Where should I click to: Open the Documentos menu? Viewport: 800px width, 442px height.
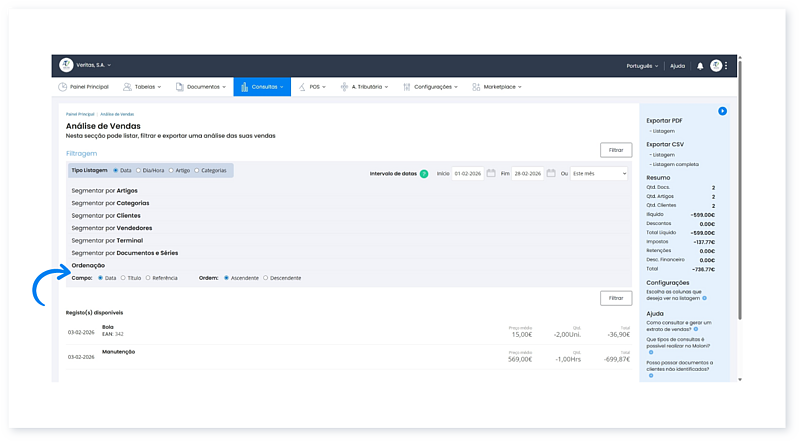click(x=203, y=87)
